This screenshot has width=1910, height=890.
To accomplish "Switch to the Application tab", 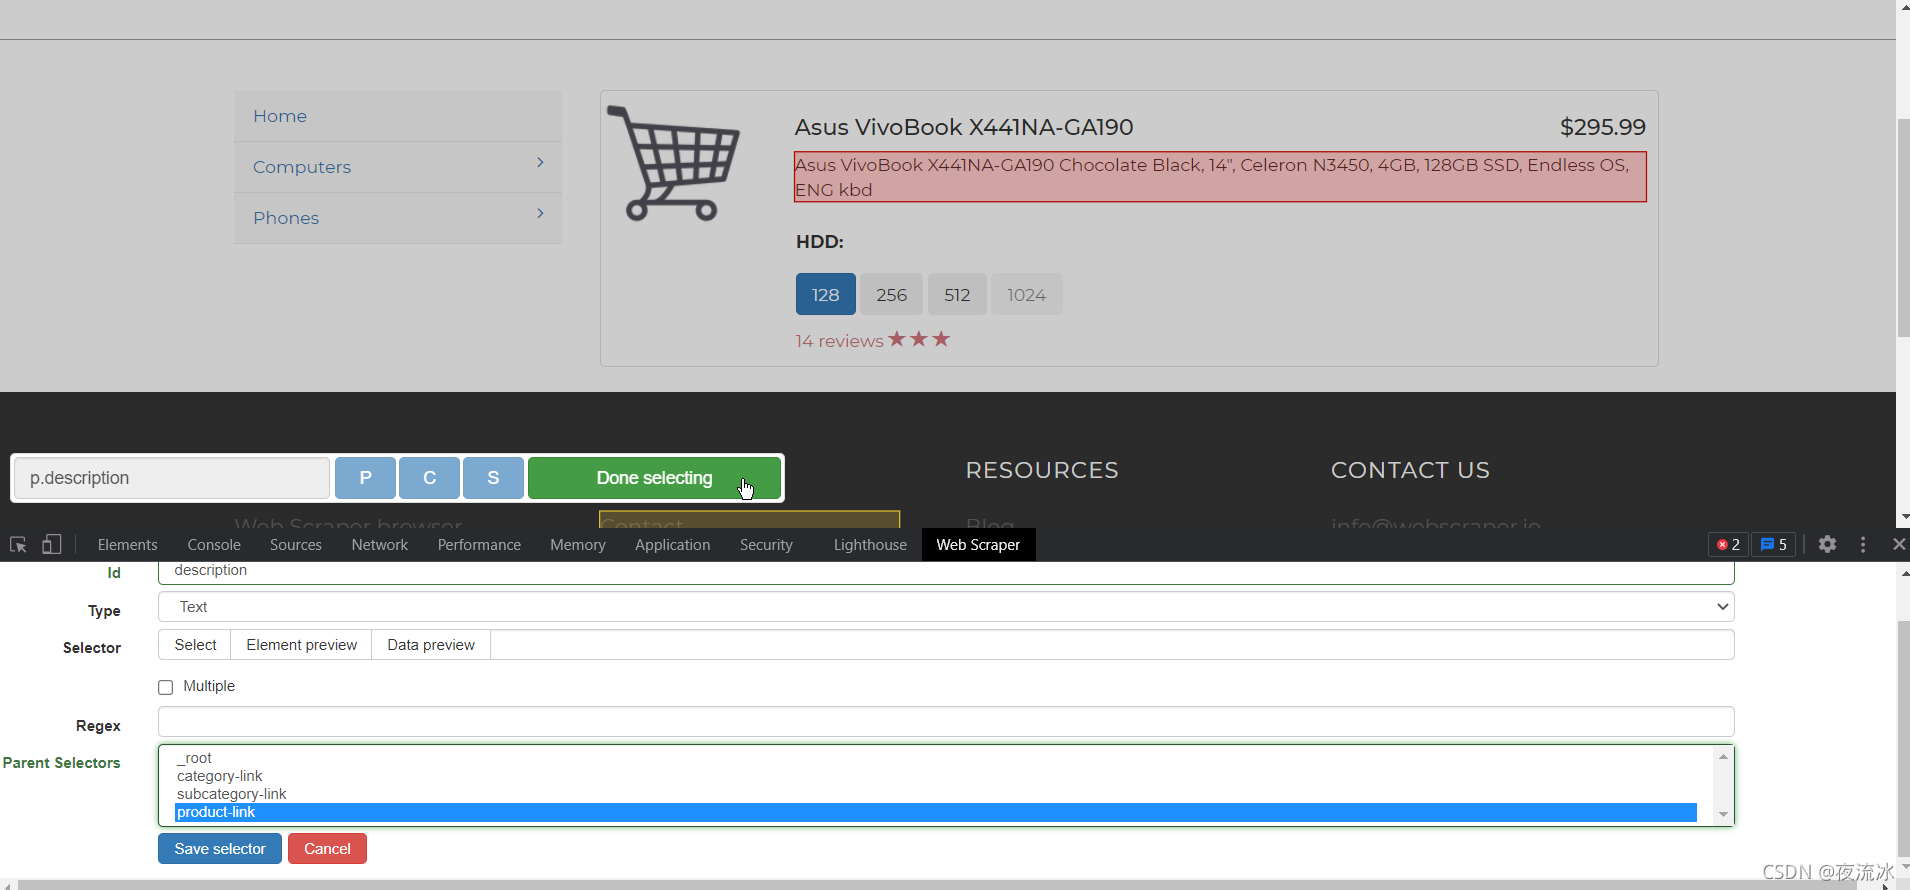I will 673,544.
